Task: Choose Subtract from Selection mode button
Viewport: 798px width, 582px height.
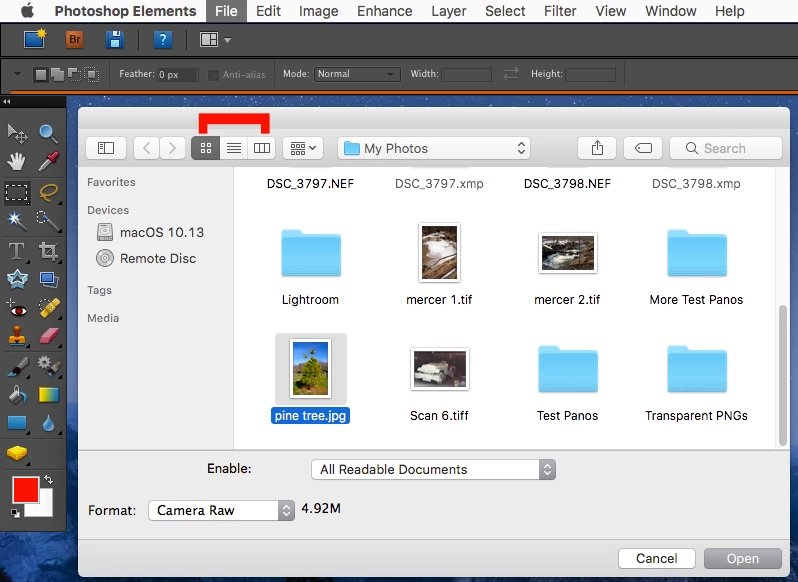Action: pyautogui.click(x=75, y=75)
